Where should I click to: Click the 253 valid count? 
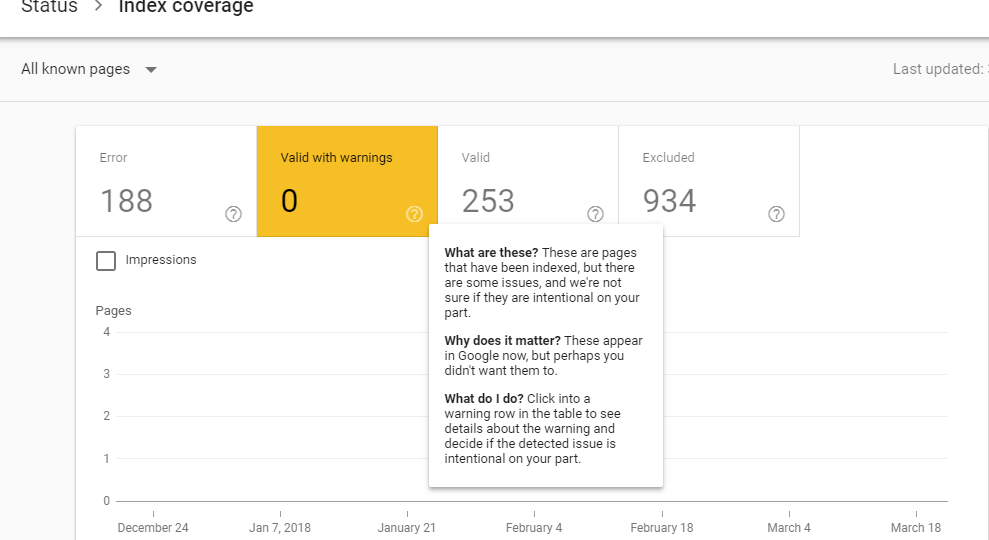click(488, 201)
